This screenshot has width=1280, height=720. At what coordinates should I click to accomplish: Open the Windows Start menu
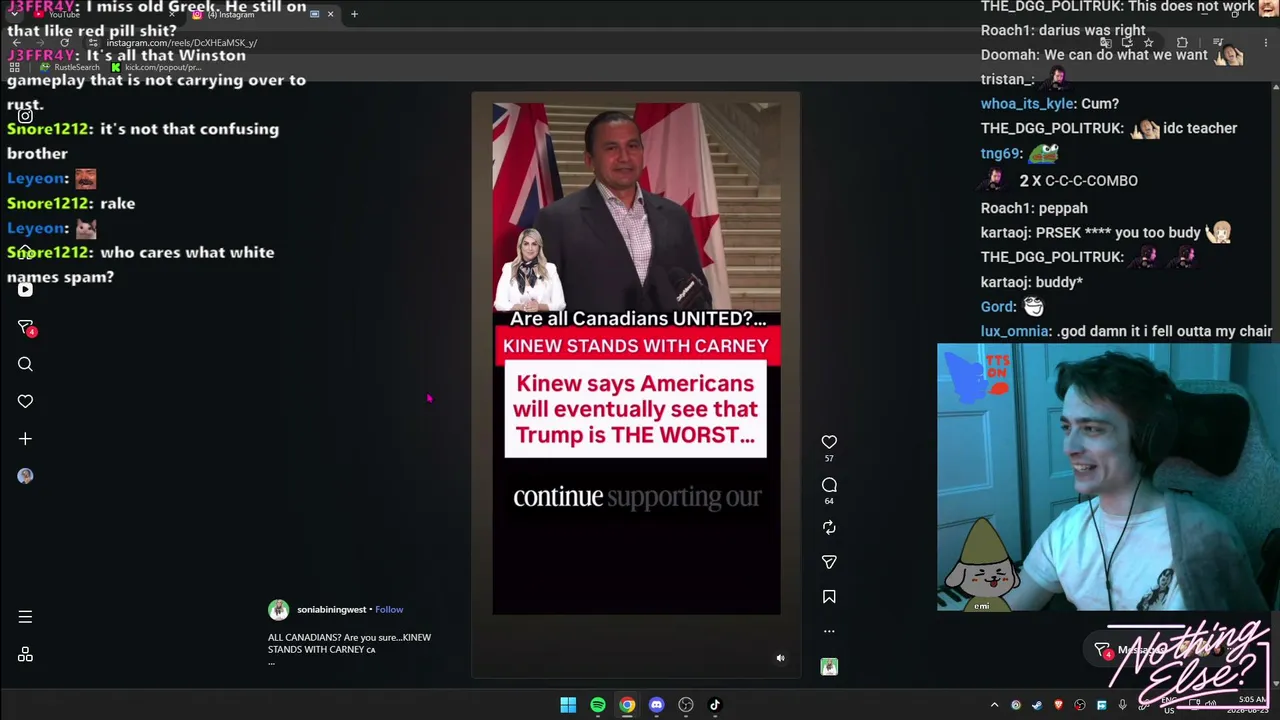click(x=568, y=705)
